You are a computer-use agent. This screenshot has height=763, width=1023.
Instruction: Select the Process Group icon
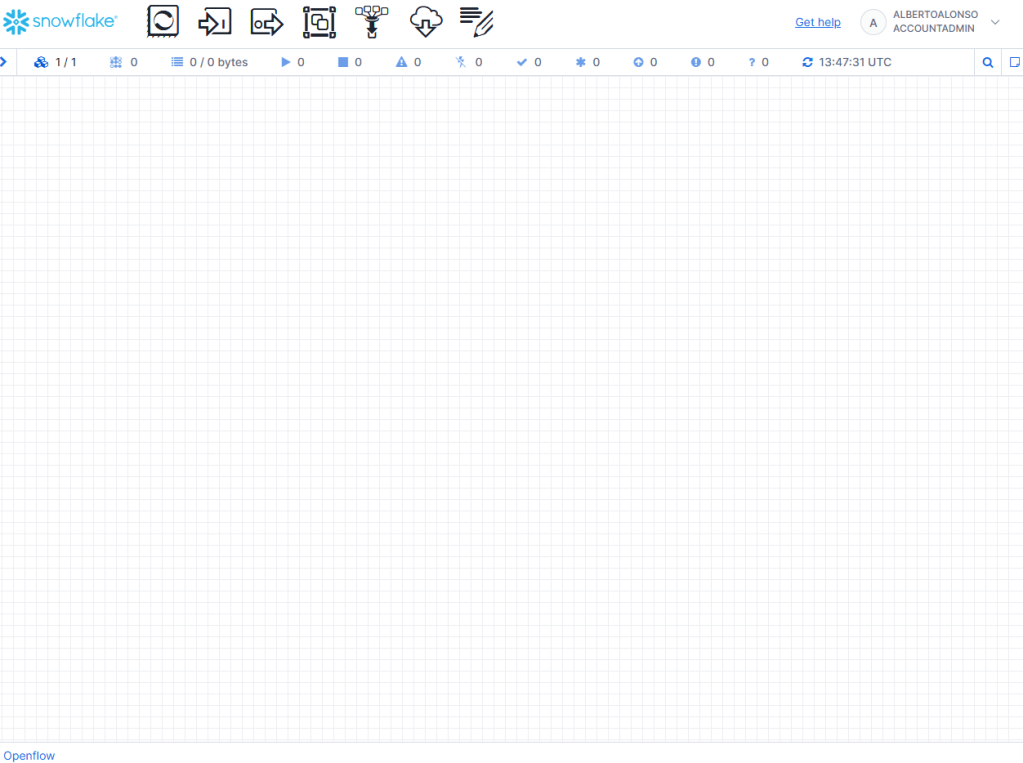tap(319, 21)
